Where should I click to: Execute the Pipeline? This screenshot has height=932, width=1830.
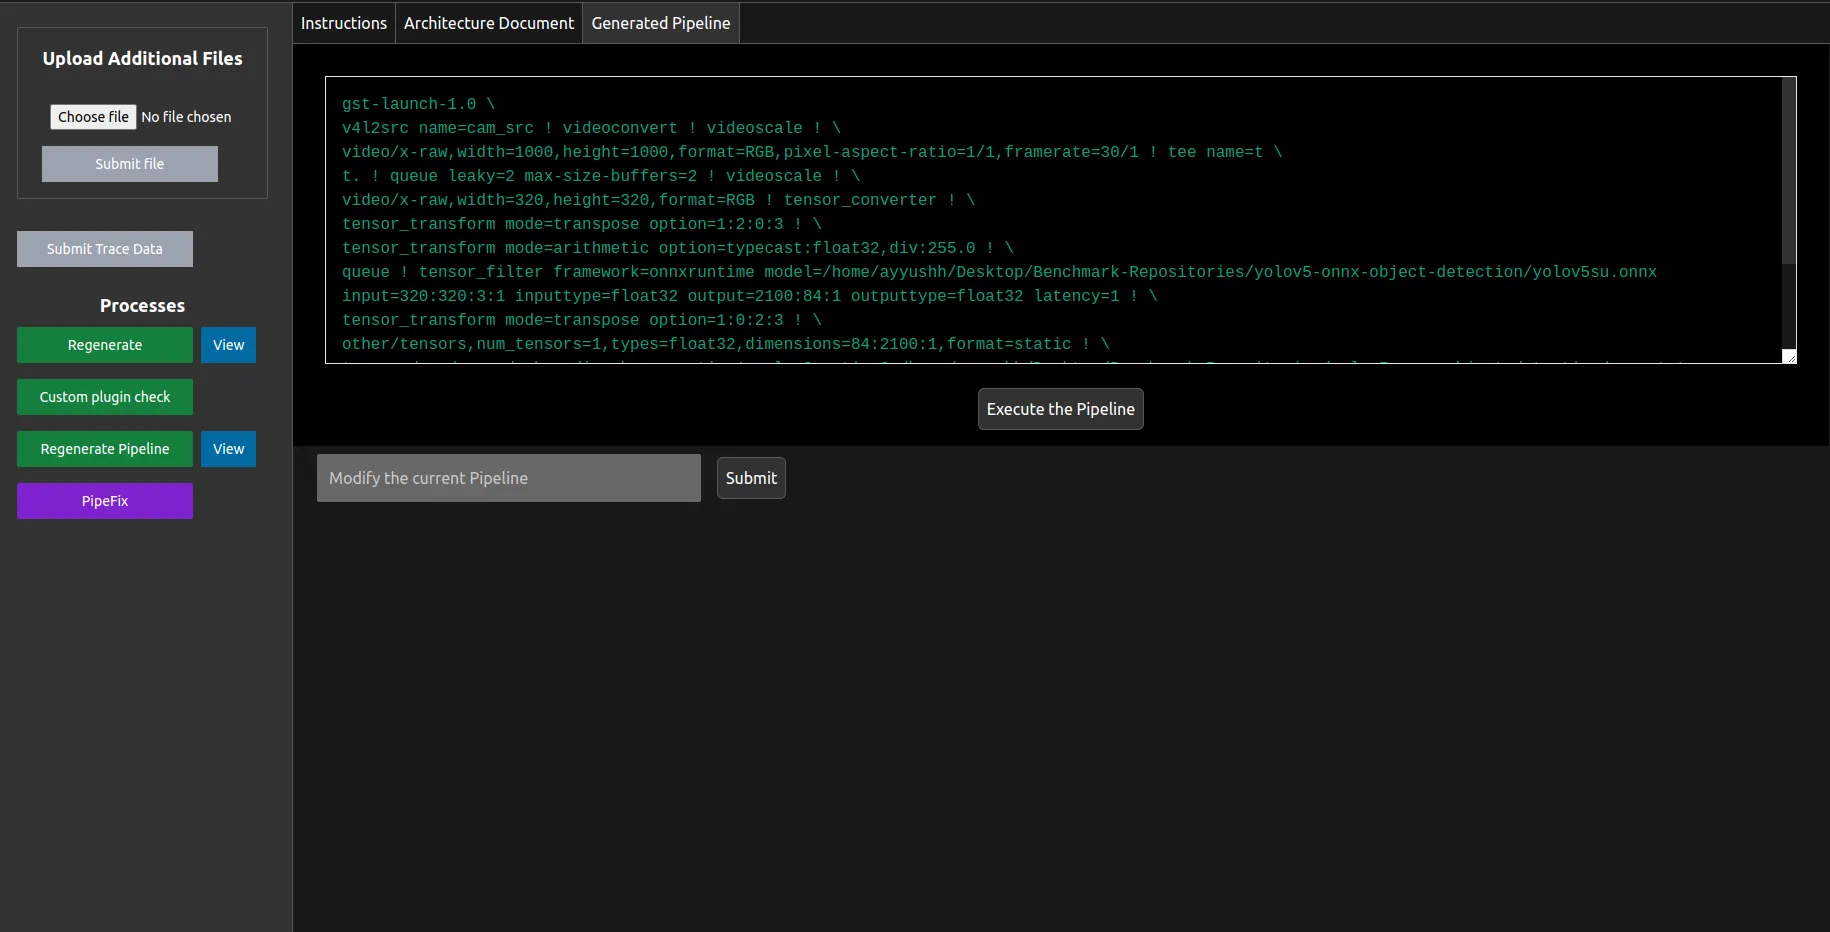(x=1061, y=409)
